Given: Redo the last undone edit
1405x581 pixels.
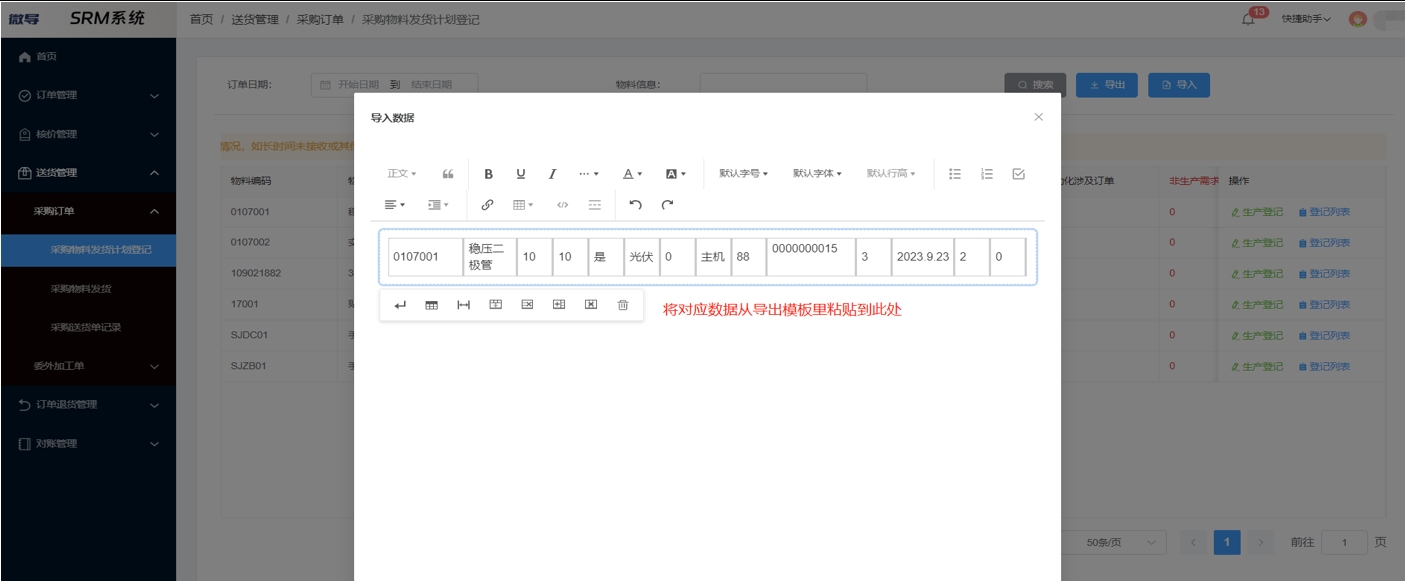Looking at the screenshot, I should point(667,205).
